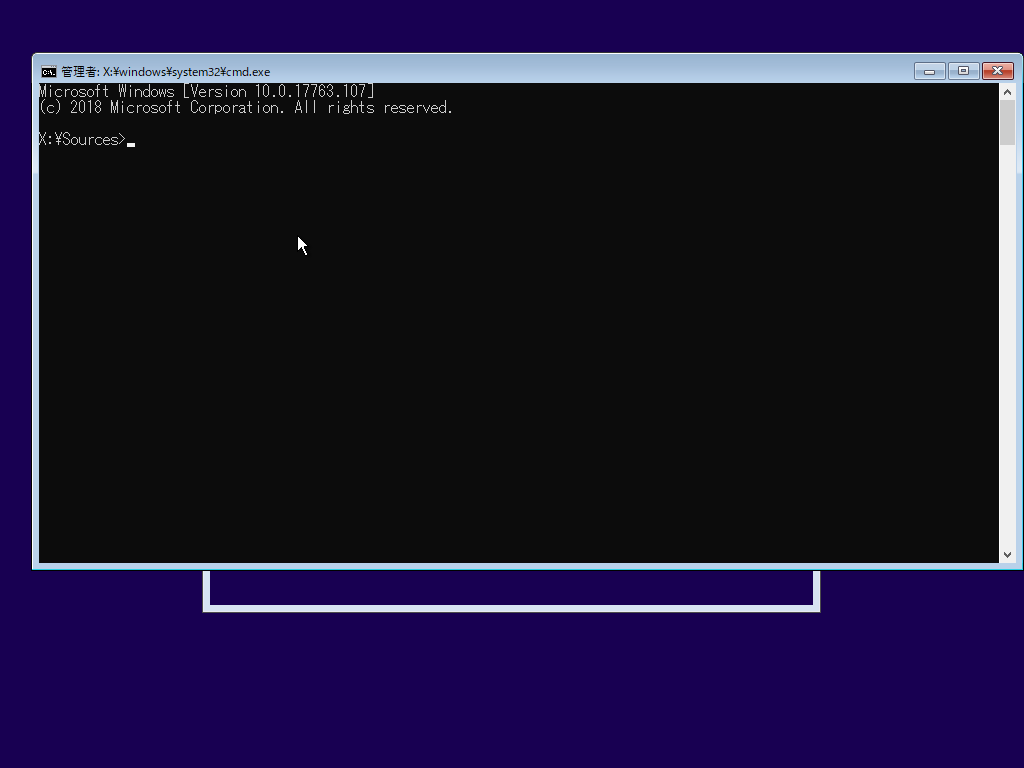
Task: Click the purple desktop background
Action: 512,700
